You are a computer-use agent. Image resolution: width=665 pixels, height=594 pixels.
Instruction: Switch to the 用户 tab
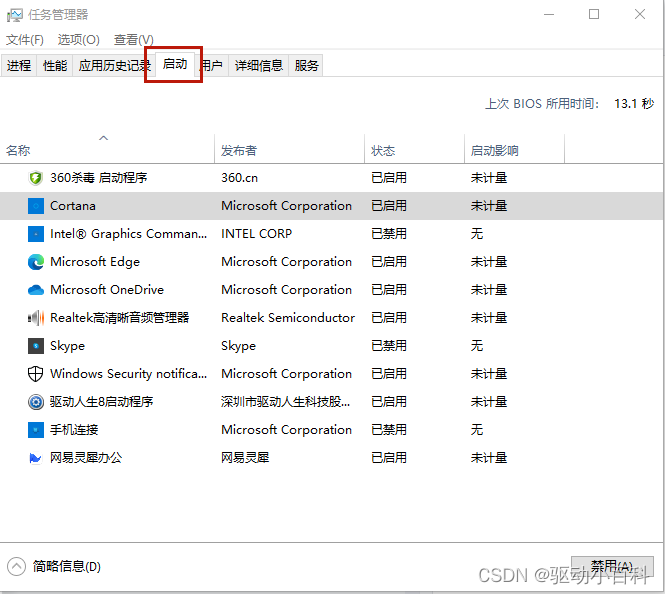tap(212, 65)
